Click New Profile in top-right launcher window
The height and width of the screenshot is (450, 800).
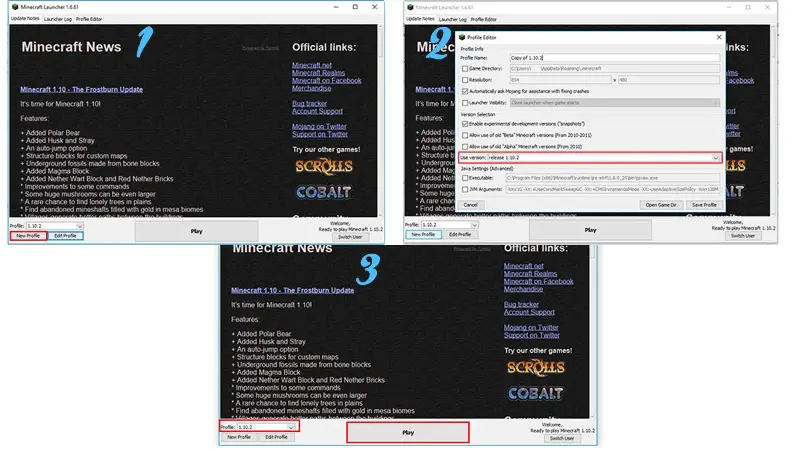[x=423, y=234]
